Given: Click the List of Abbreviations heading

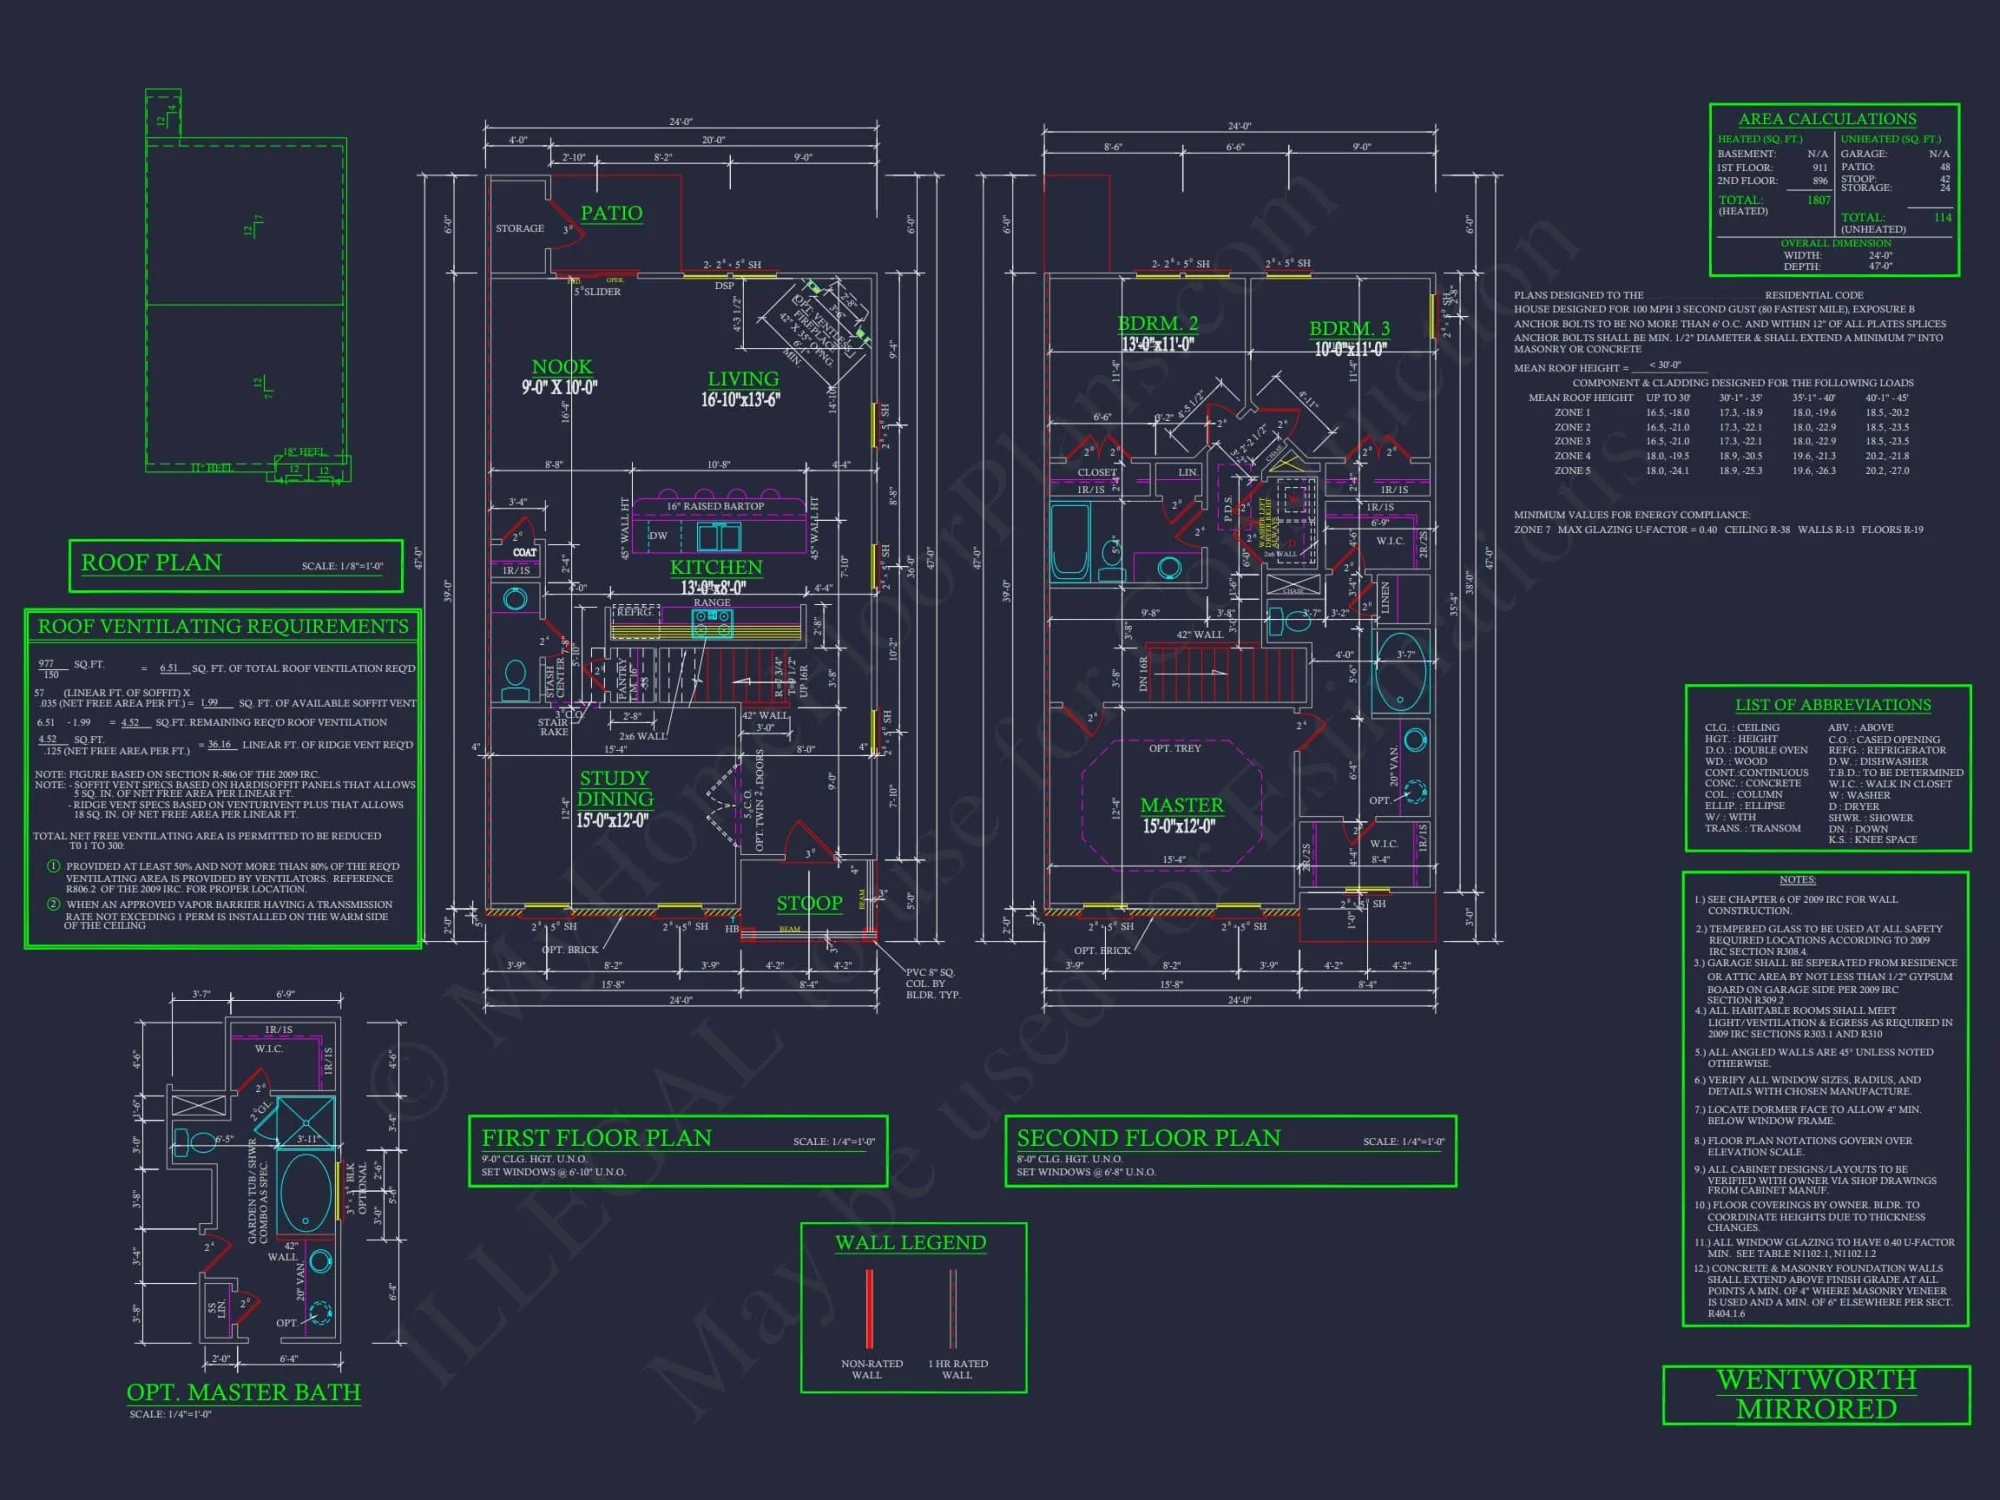Looking at the screenshot, I should pos(1833,705).
